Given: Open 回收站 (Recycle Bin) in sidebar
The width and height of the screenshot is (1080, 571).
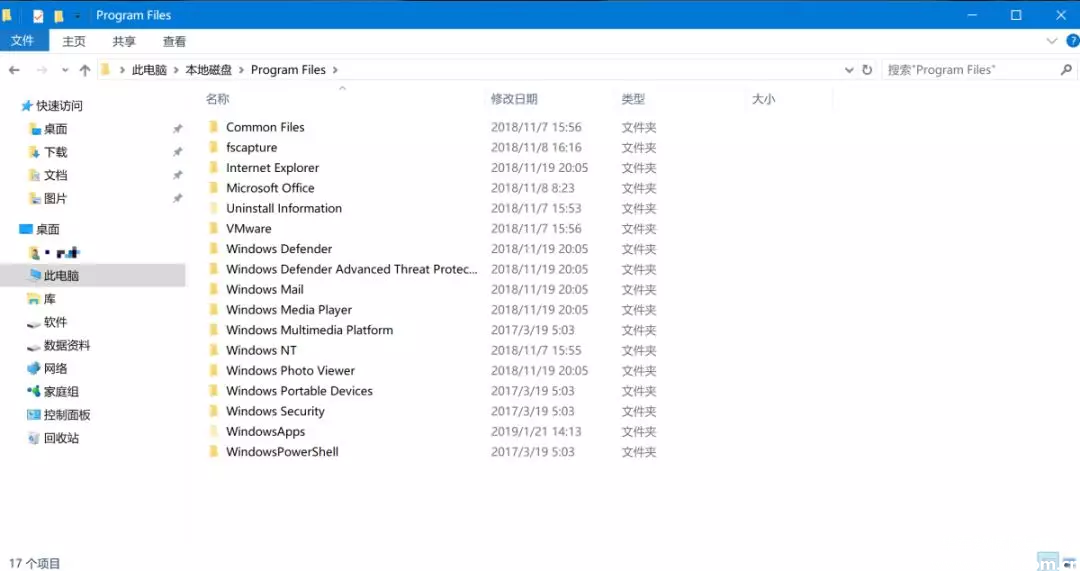Looking at the screenshot, I should (x=61, y=438).
